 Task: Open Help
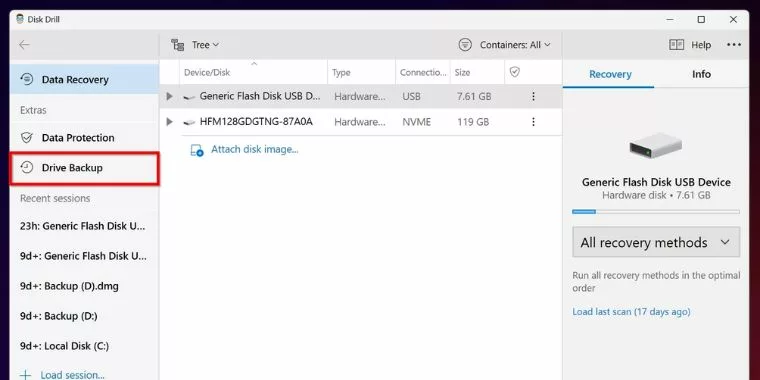pos(690,45)
